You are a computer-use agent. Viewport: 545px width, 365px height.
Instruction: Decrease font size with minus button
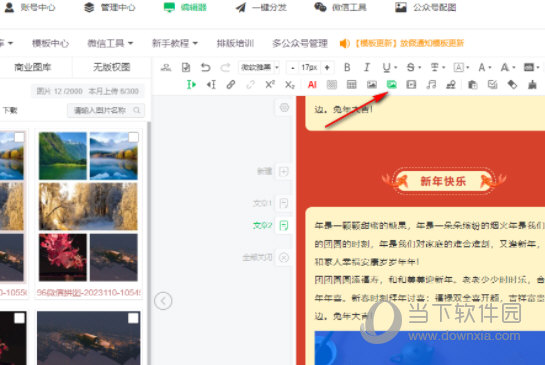[293, 67]
